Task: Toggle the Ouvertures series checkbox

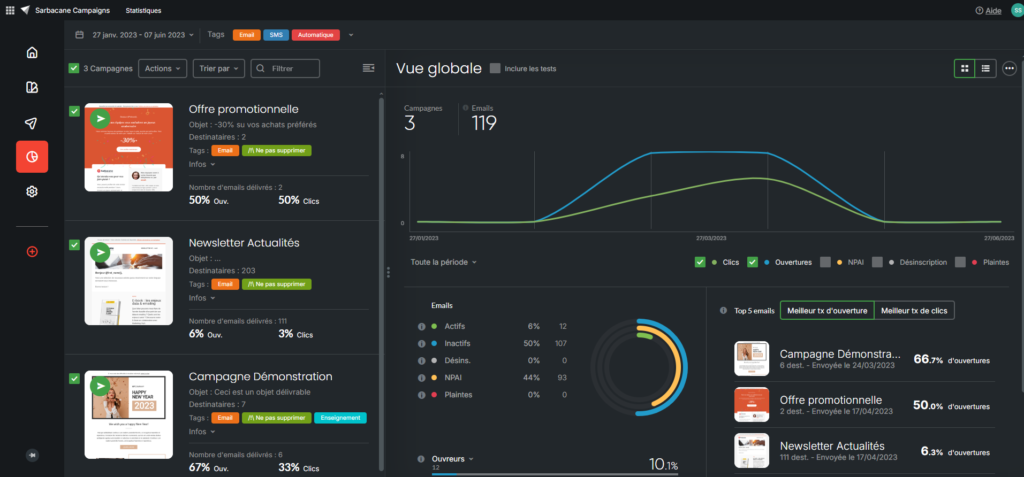Action: (x=752, y=262)
